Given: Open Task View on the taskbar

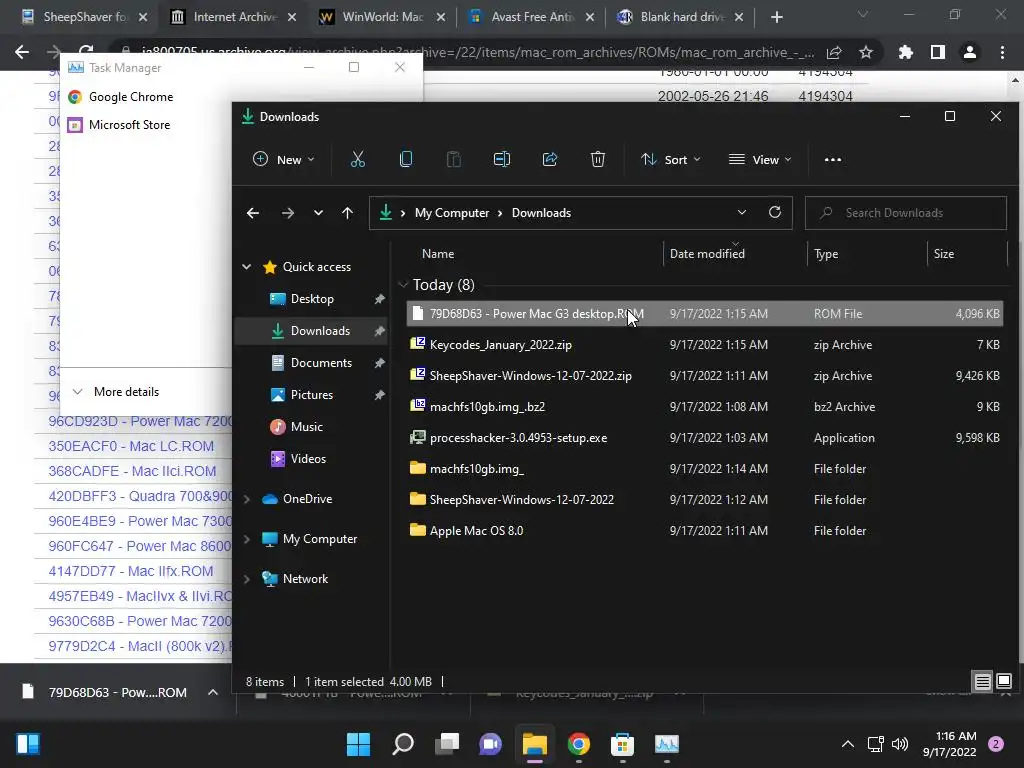Looking at the screenshot, I should click(447, 744).
